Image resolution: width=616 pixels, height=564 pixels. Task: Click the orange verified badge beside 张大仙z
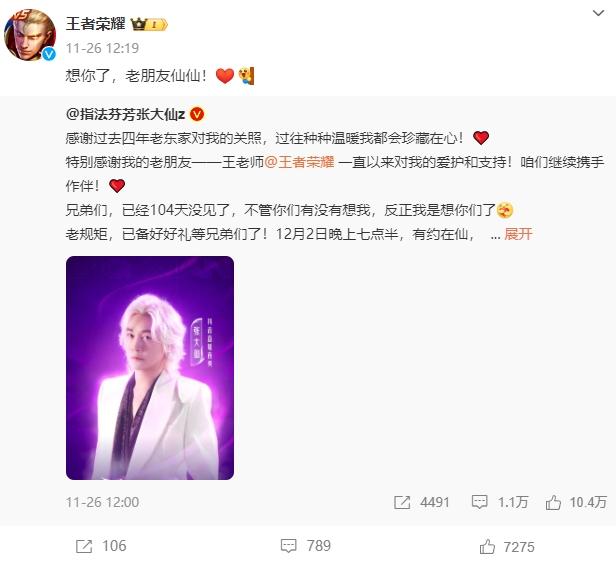[197, 114]
